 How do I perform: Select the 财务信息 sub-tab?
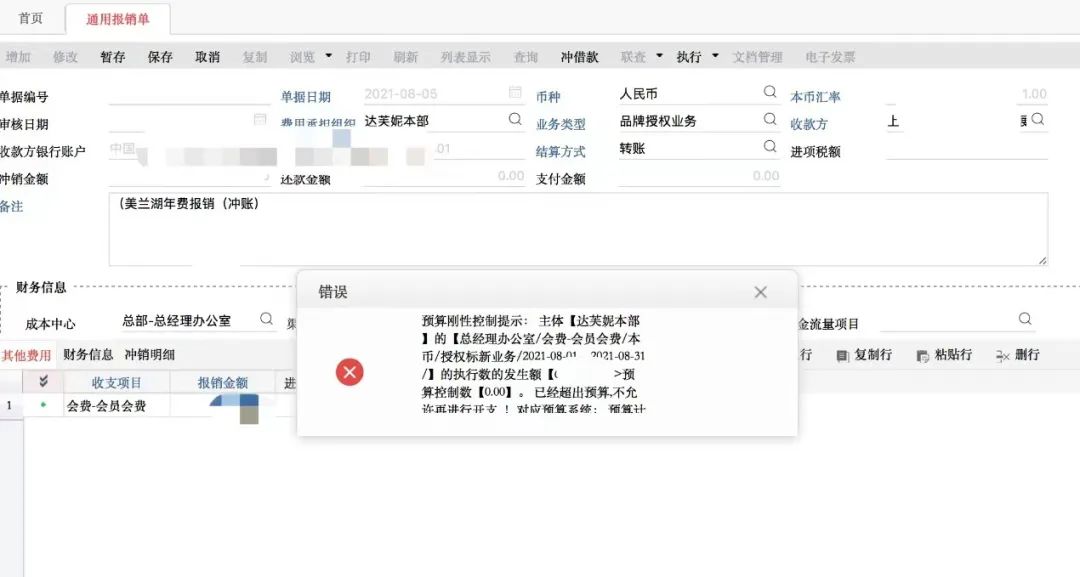point(88,354)
